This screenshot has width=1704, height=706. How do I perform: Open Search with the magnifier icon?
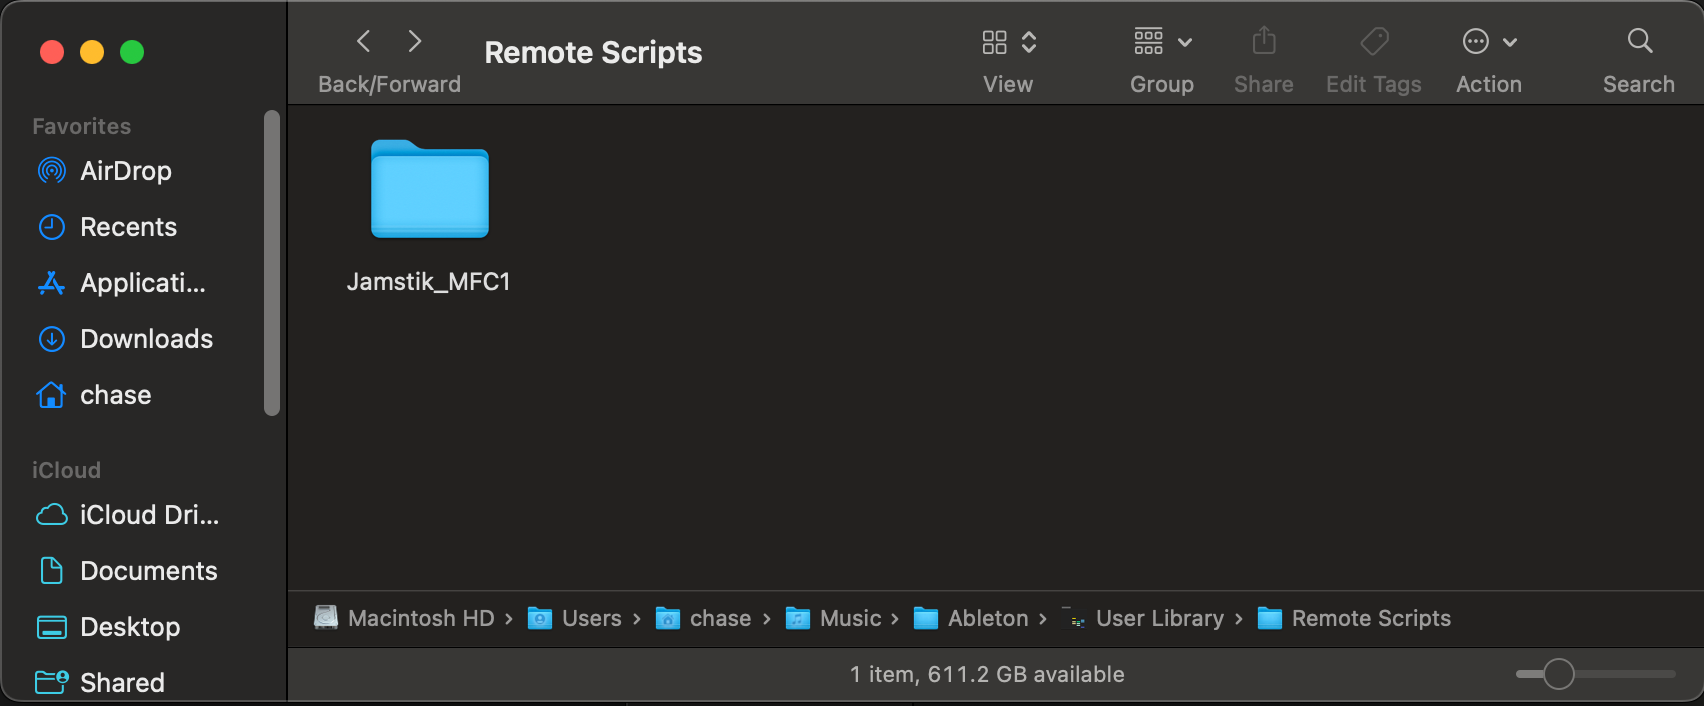tap(1640, 41)
